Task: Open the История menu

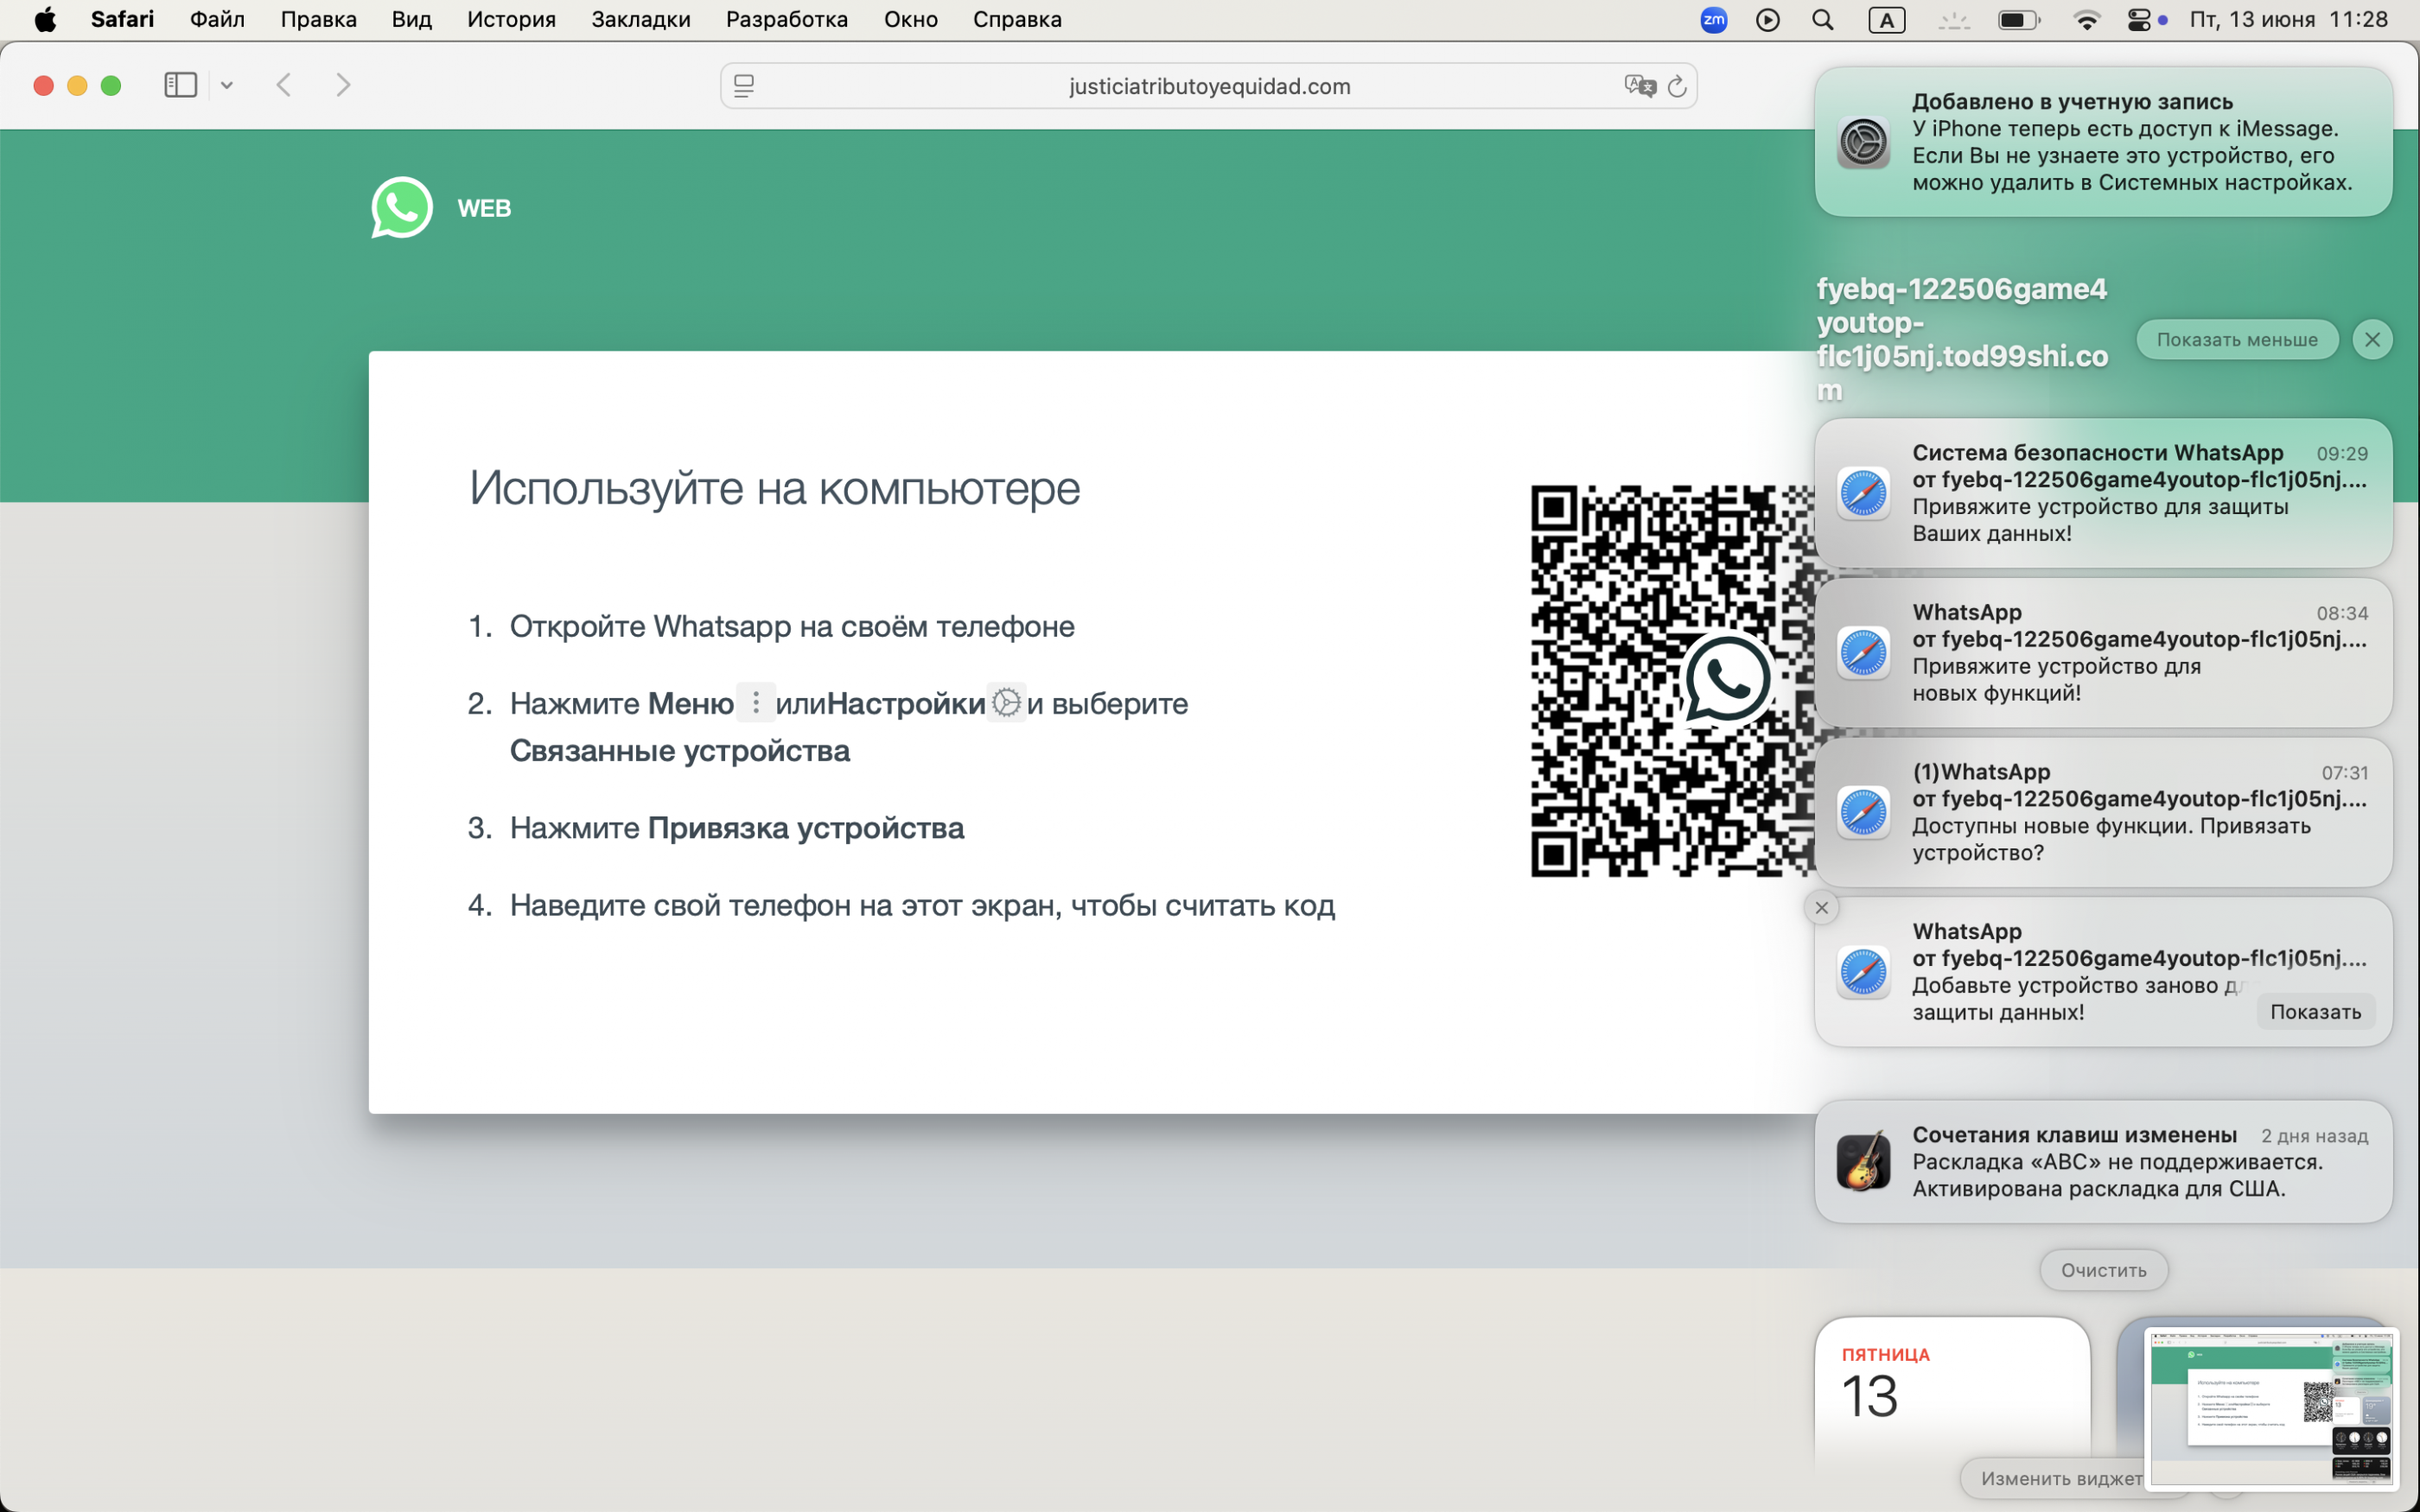Action: tap(511, 20)
